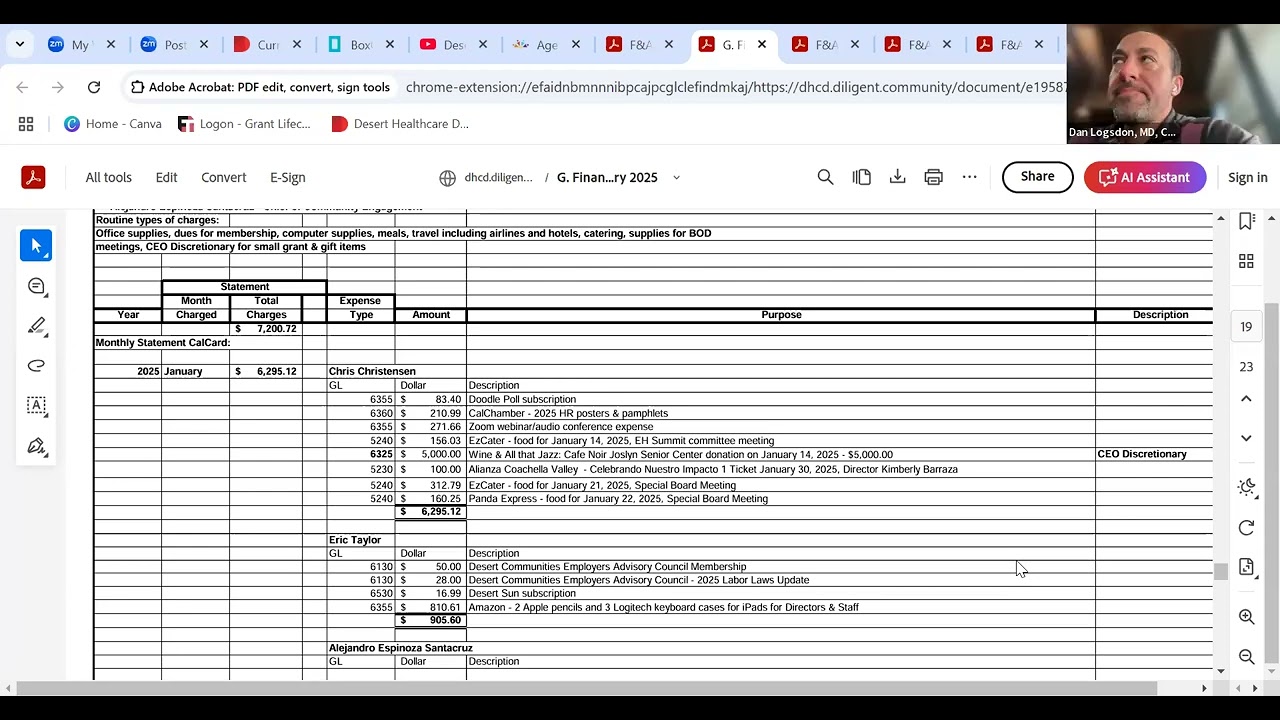Open Logon - Grant Lifecycle bookmark
Screen dimensions: 1280x720
click(244, 124)
